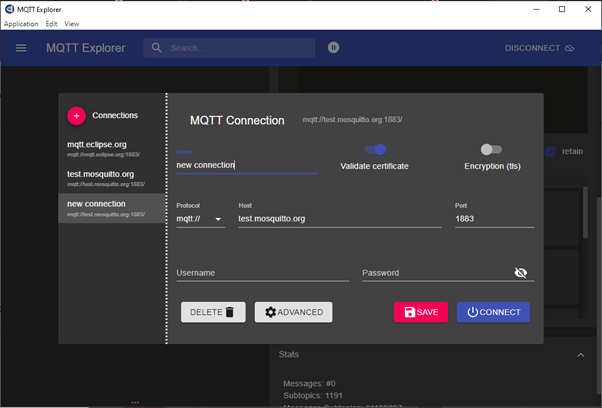
Task: Click the pause button next to search
Action: tap(333, 48)
